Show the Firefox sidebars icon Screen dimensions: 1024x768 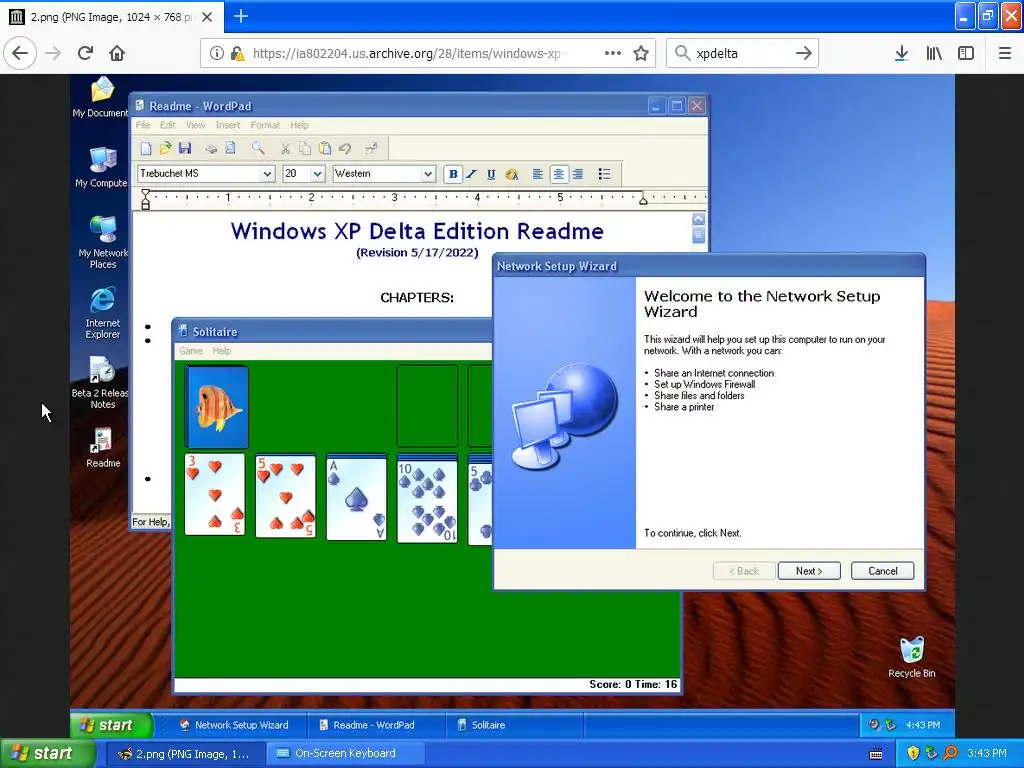[x=966, y=53]
